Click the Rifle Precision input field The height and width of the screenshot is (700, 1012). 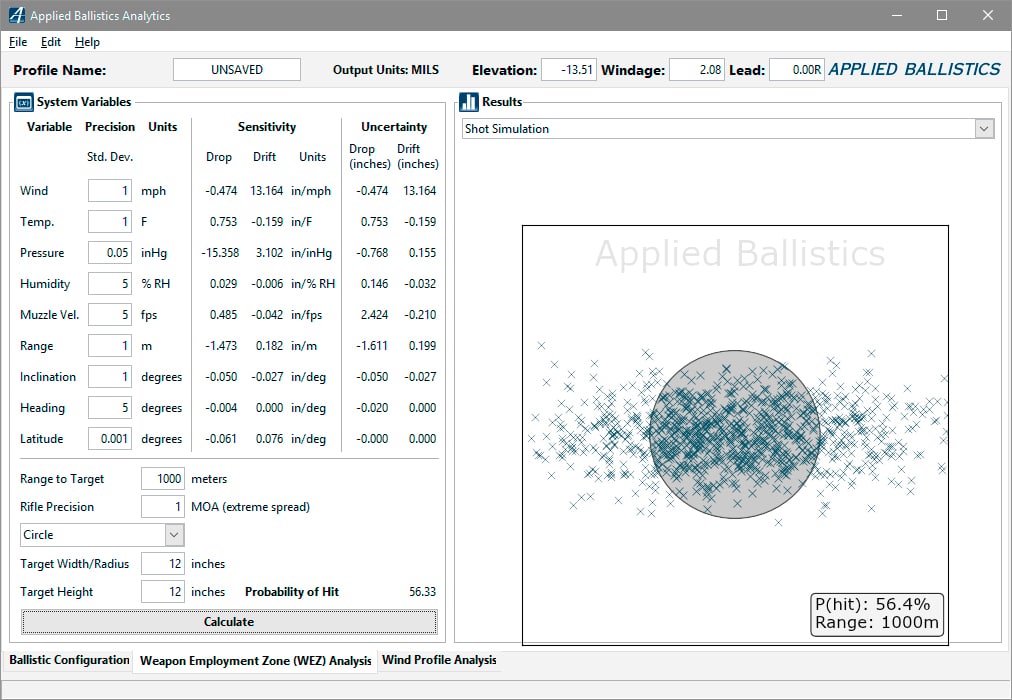click(x=163, y=506)
